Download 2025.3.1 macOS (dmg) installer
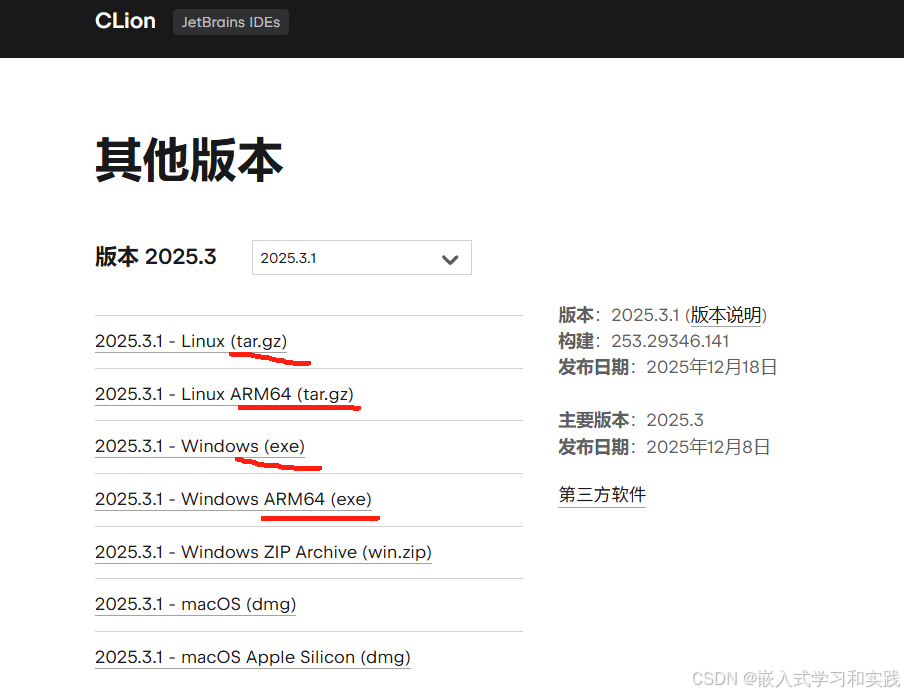 (x=195, y=604)
